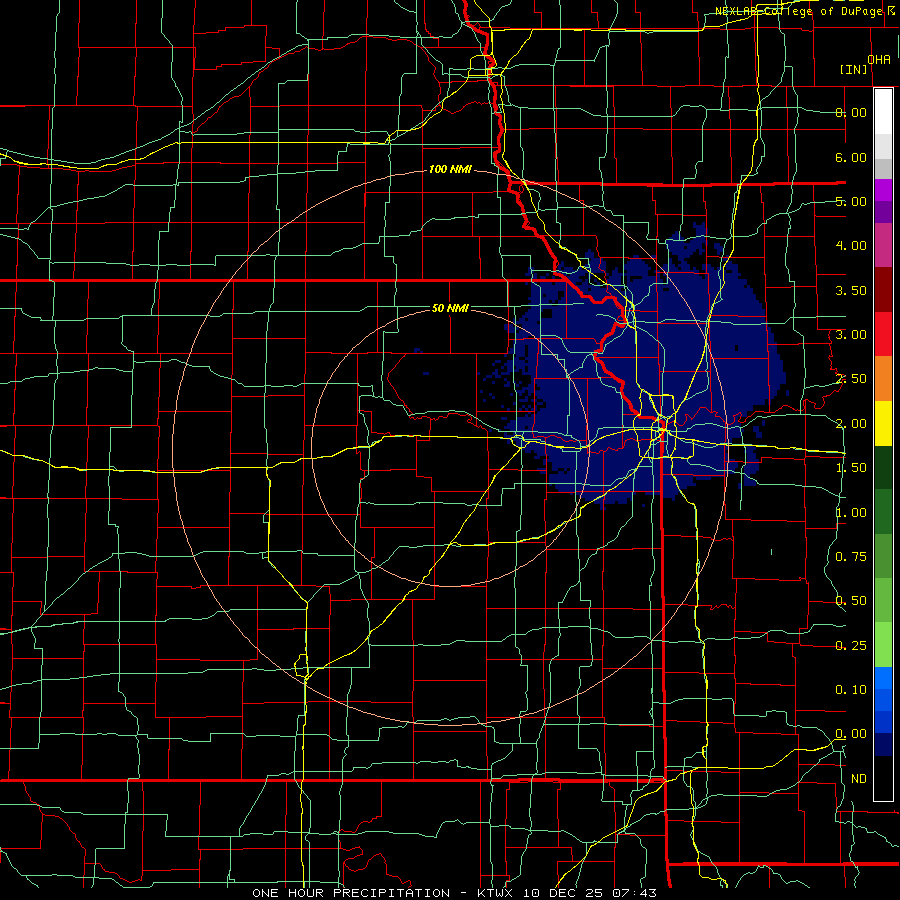
Task: Click the 1.00 legend value
Action: (851, 513)
